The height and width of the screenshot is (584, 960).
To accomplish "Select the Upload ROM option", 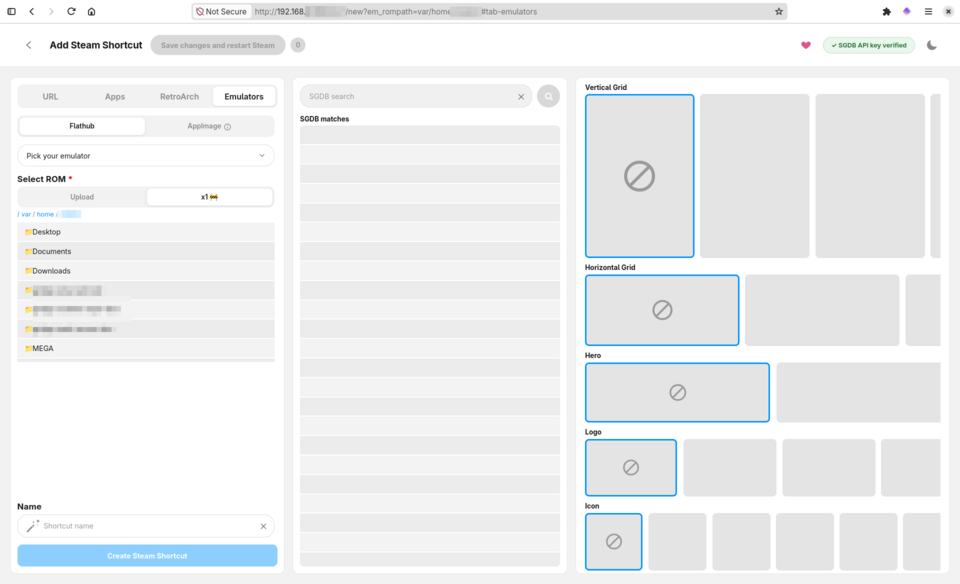I will 82,197.
